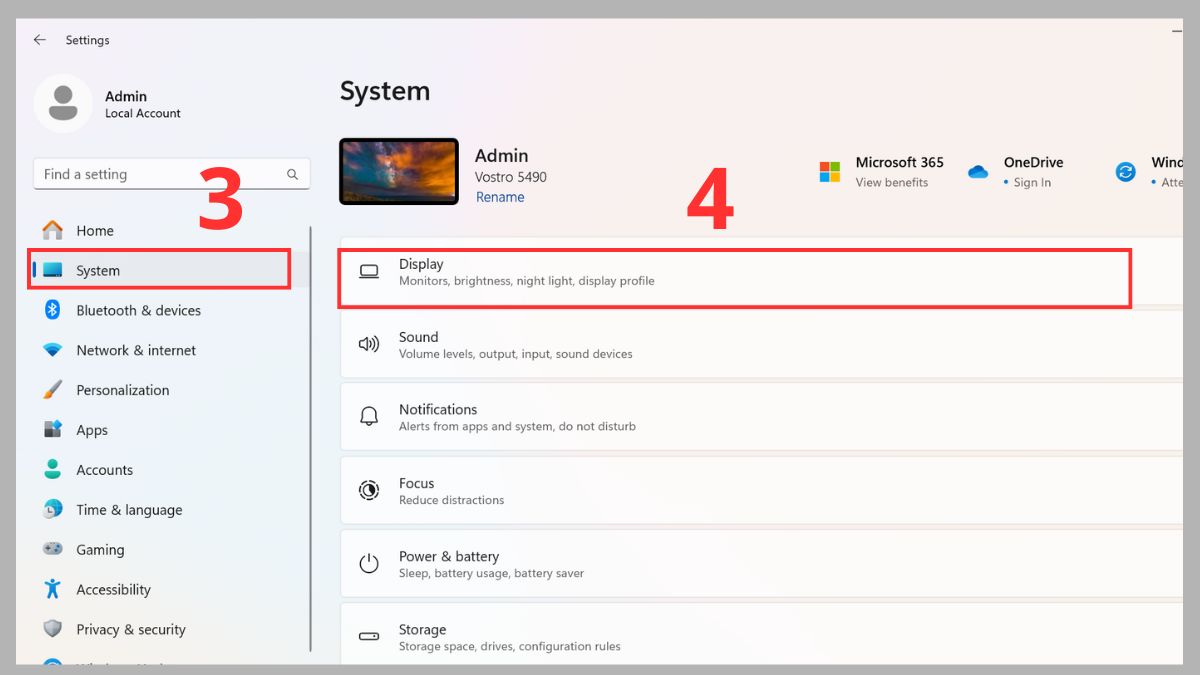
Task: Click the Windows Update sync icon
Action: click(1126, 172)
